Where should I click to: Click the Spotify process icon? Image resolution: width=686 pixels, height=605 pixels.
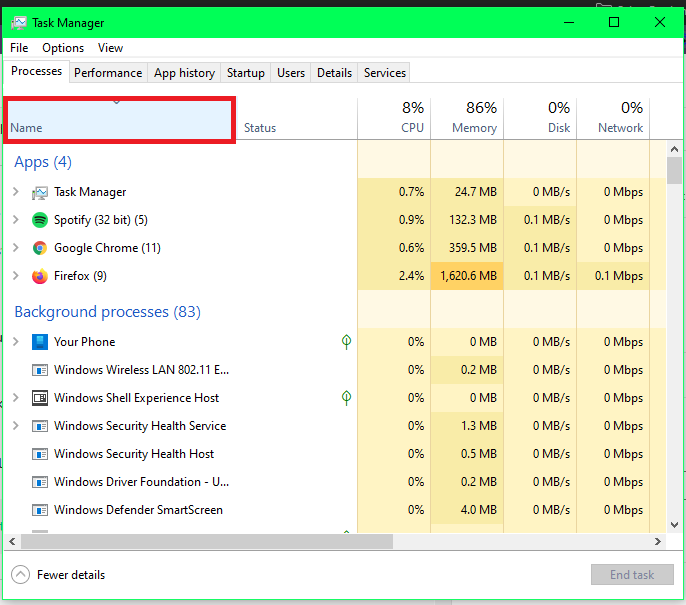pyautogui.click(x=40, y=220)
